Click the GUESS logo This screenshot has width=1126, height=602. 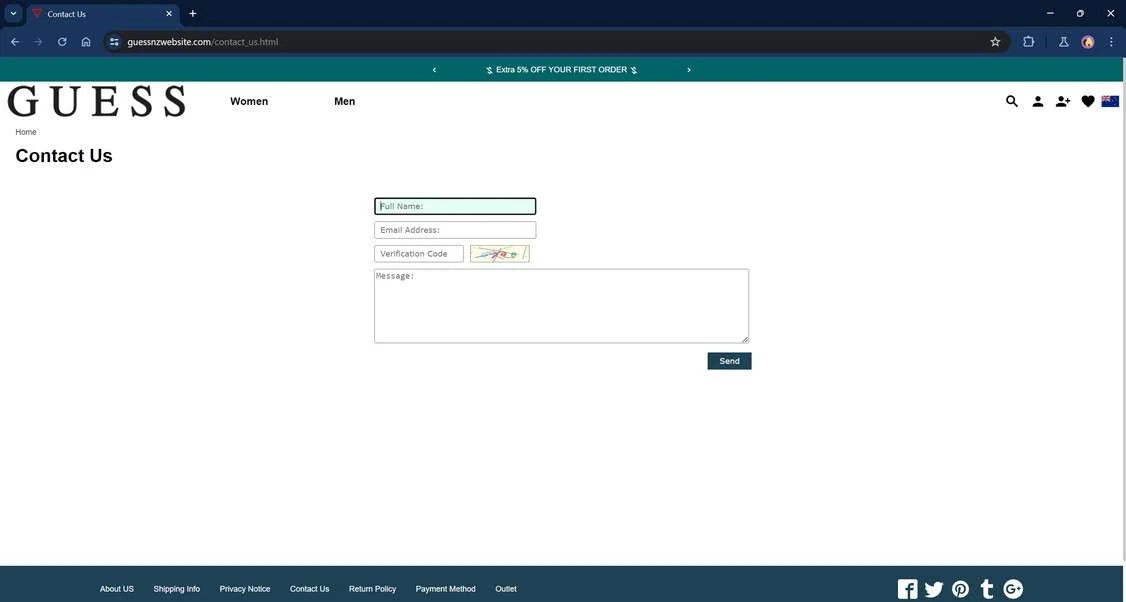click(x=97, y=101)
